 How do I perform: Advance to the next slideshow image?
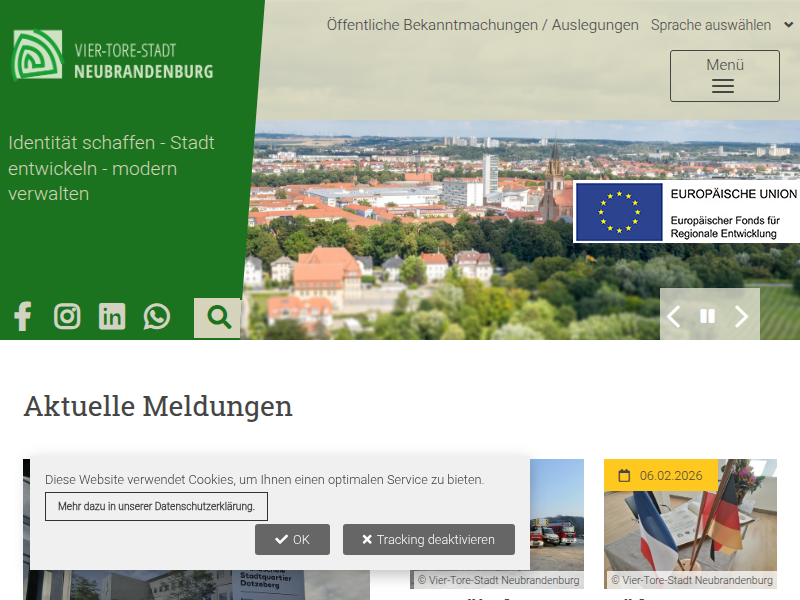coord(741,317)
